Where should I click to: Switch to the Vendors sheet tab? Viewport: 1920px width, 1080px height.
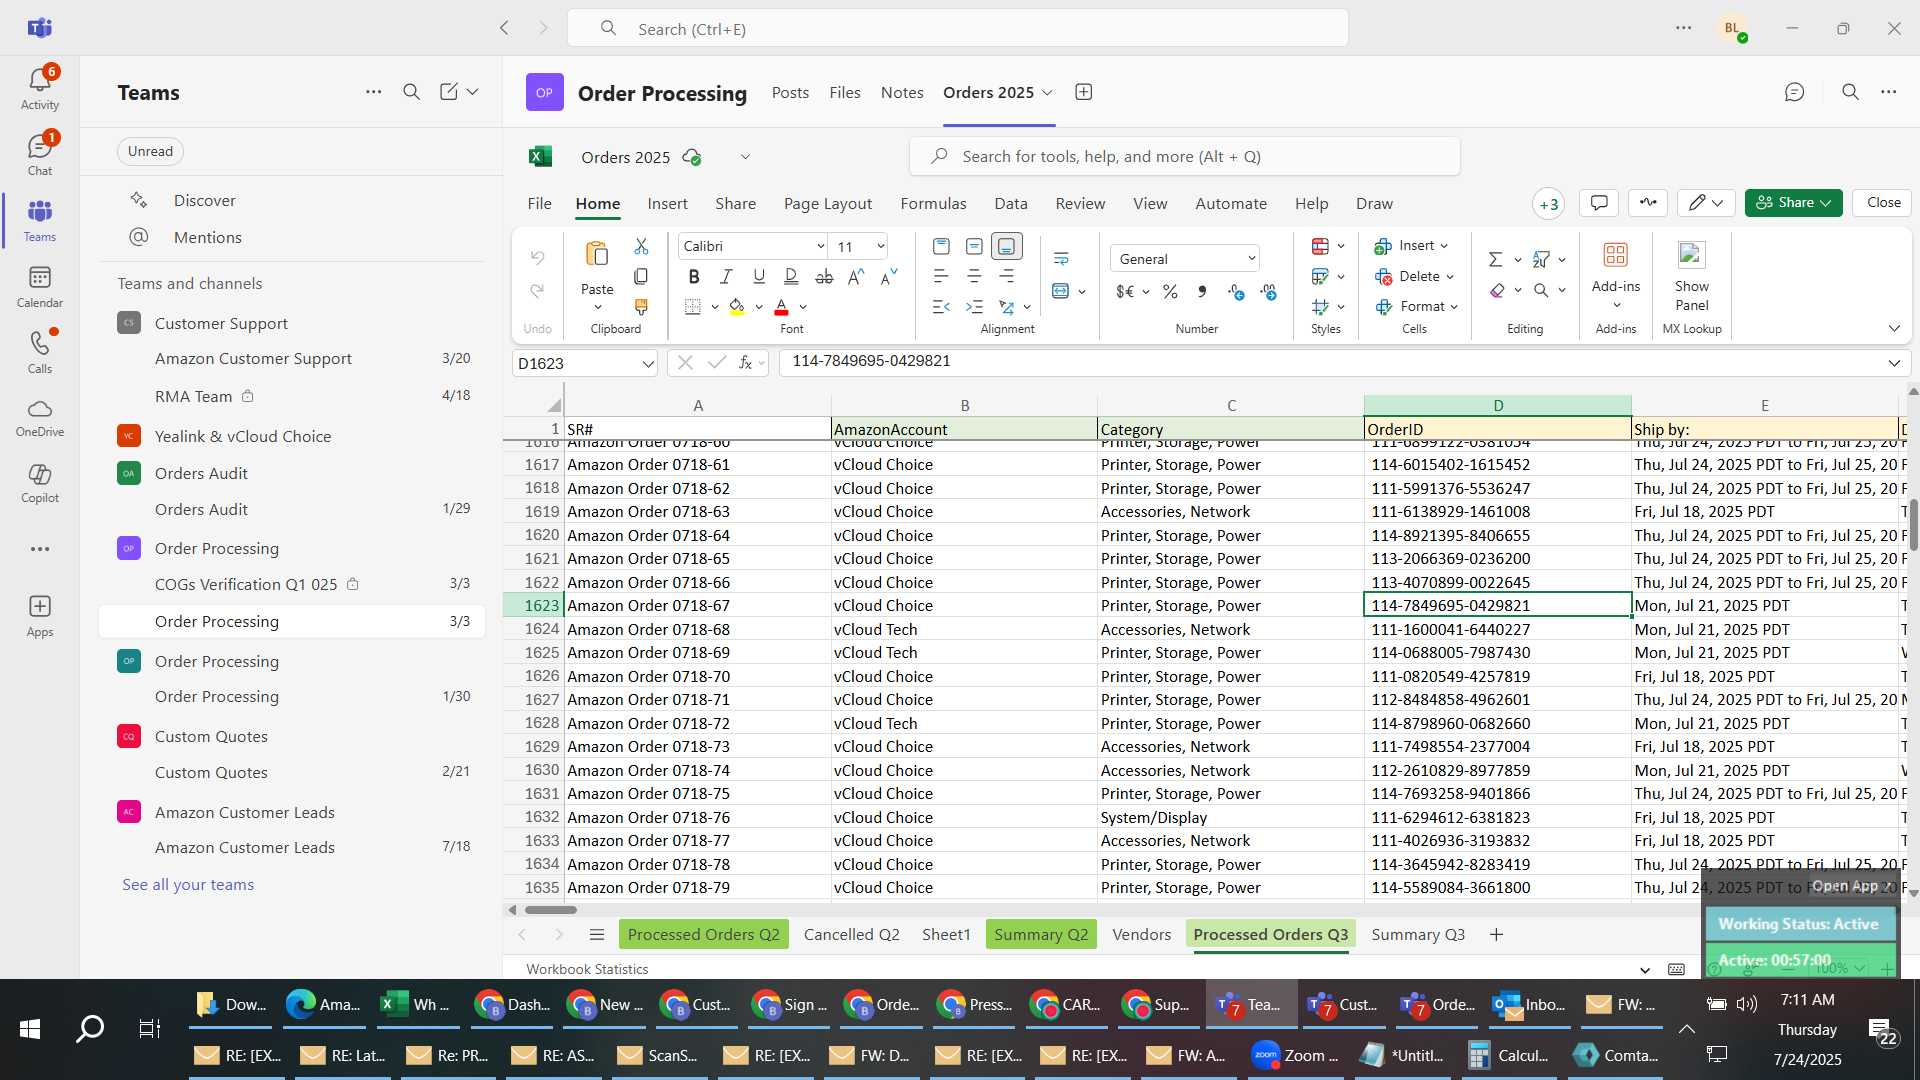pos(1141,934)
